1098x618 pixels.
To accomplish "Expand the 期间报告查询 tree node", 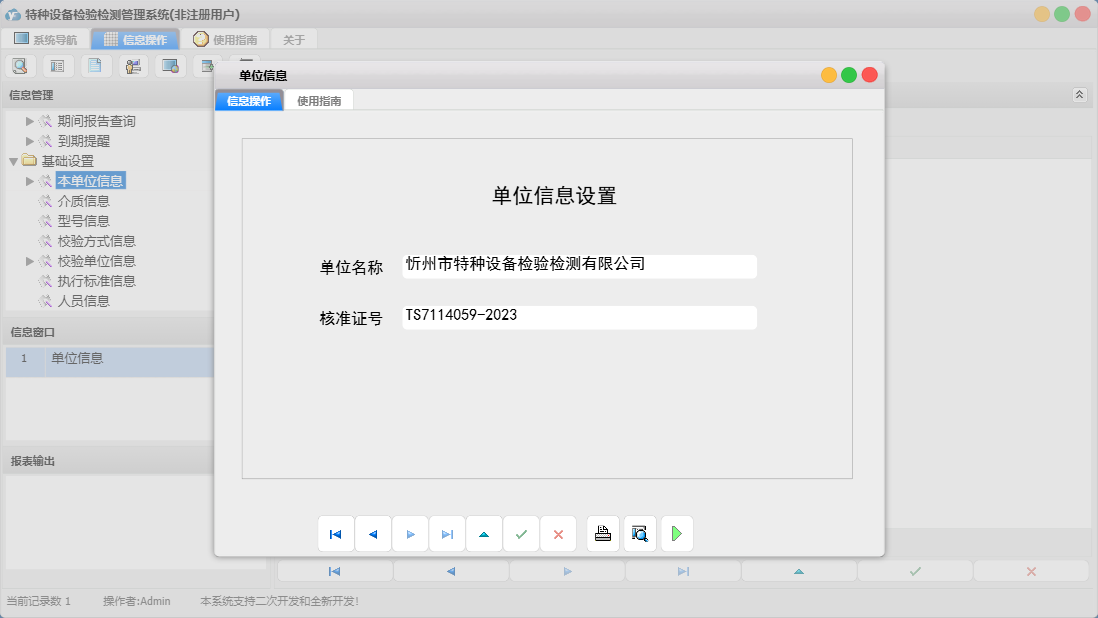I will [28, 120].
